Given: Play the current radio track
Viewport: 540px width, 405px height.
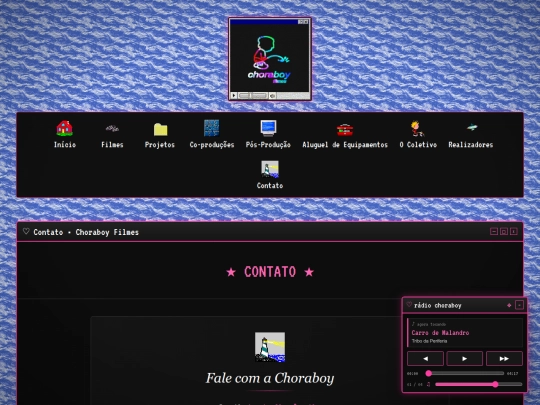Looking at the screenshot, I should point(465,359).
